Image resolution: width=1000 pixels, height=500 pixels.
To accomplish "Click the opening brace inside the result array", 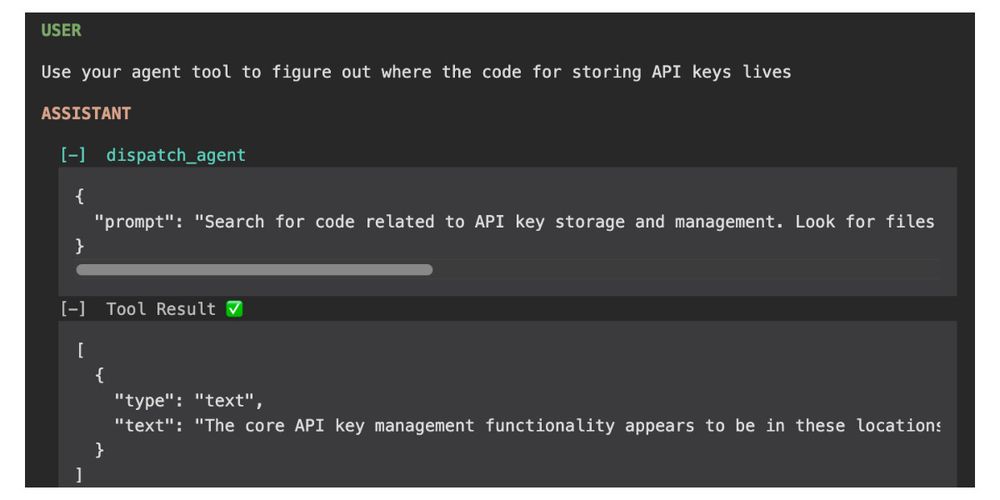I will coord(99,375).
